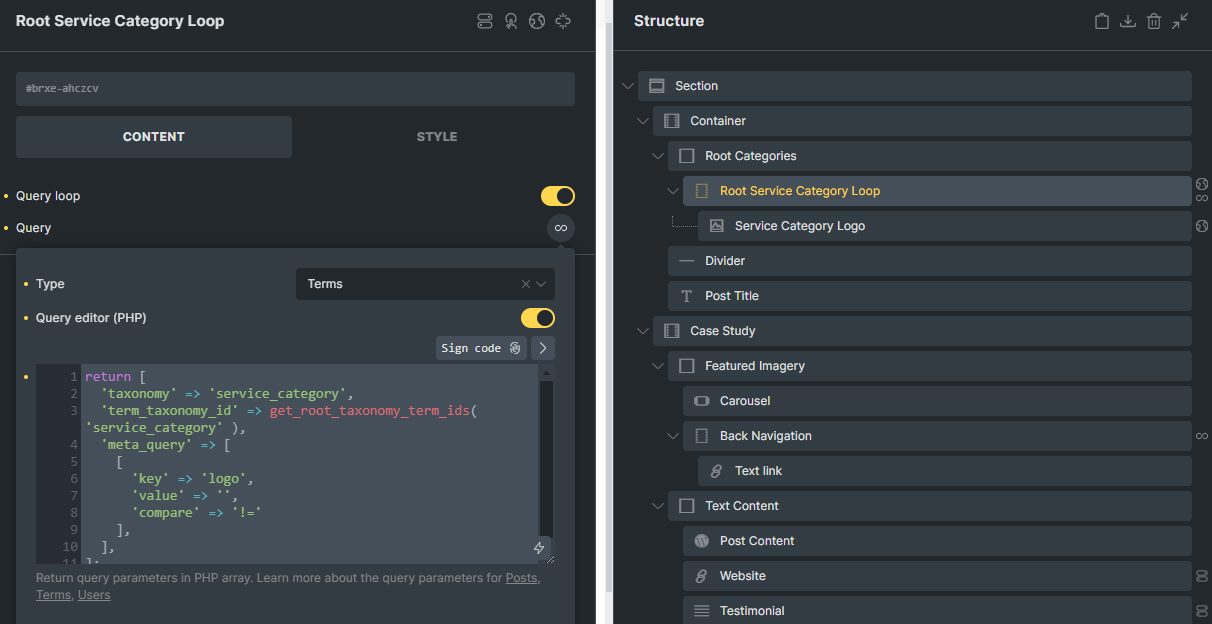Screen dimensions: 1212x624
Task: Click the infinity loop icon beside Root Service Category Loop
Action: pyautogui.click(x=1202, y=198)
